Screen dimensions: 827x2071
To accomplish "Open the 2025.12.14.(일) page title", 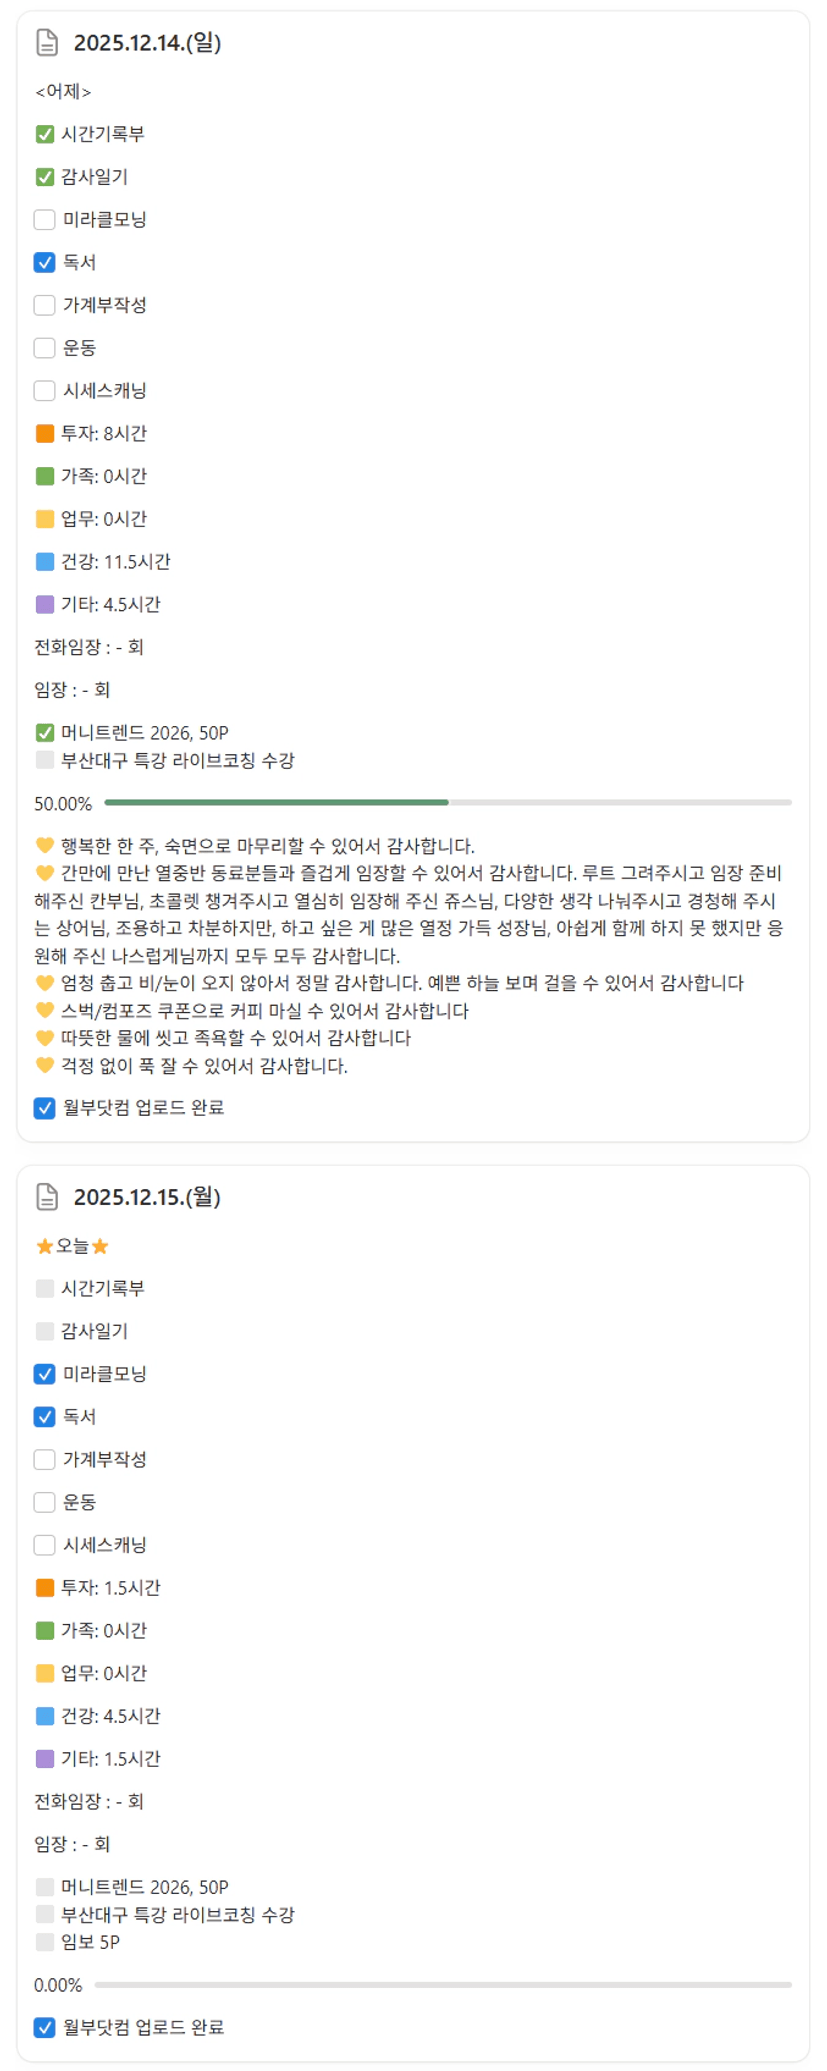I will pyautogui.click(x=147, y=43).
